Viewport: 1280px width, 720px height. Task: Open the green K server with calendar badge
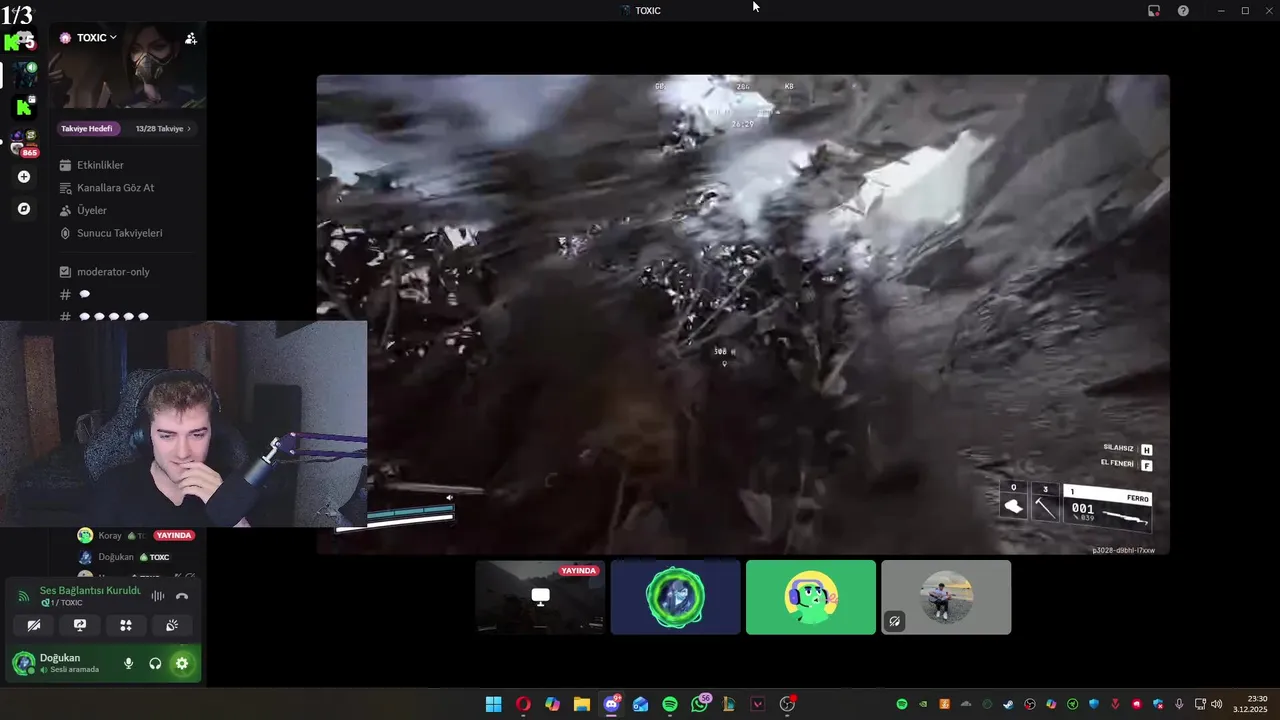(x=24, y=107)
